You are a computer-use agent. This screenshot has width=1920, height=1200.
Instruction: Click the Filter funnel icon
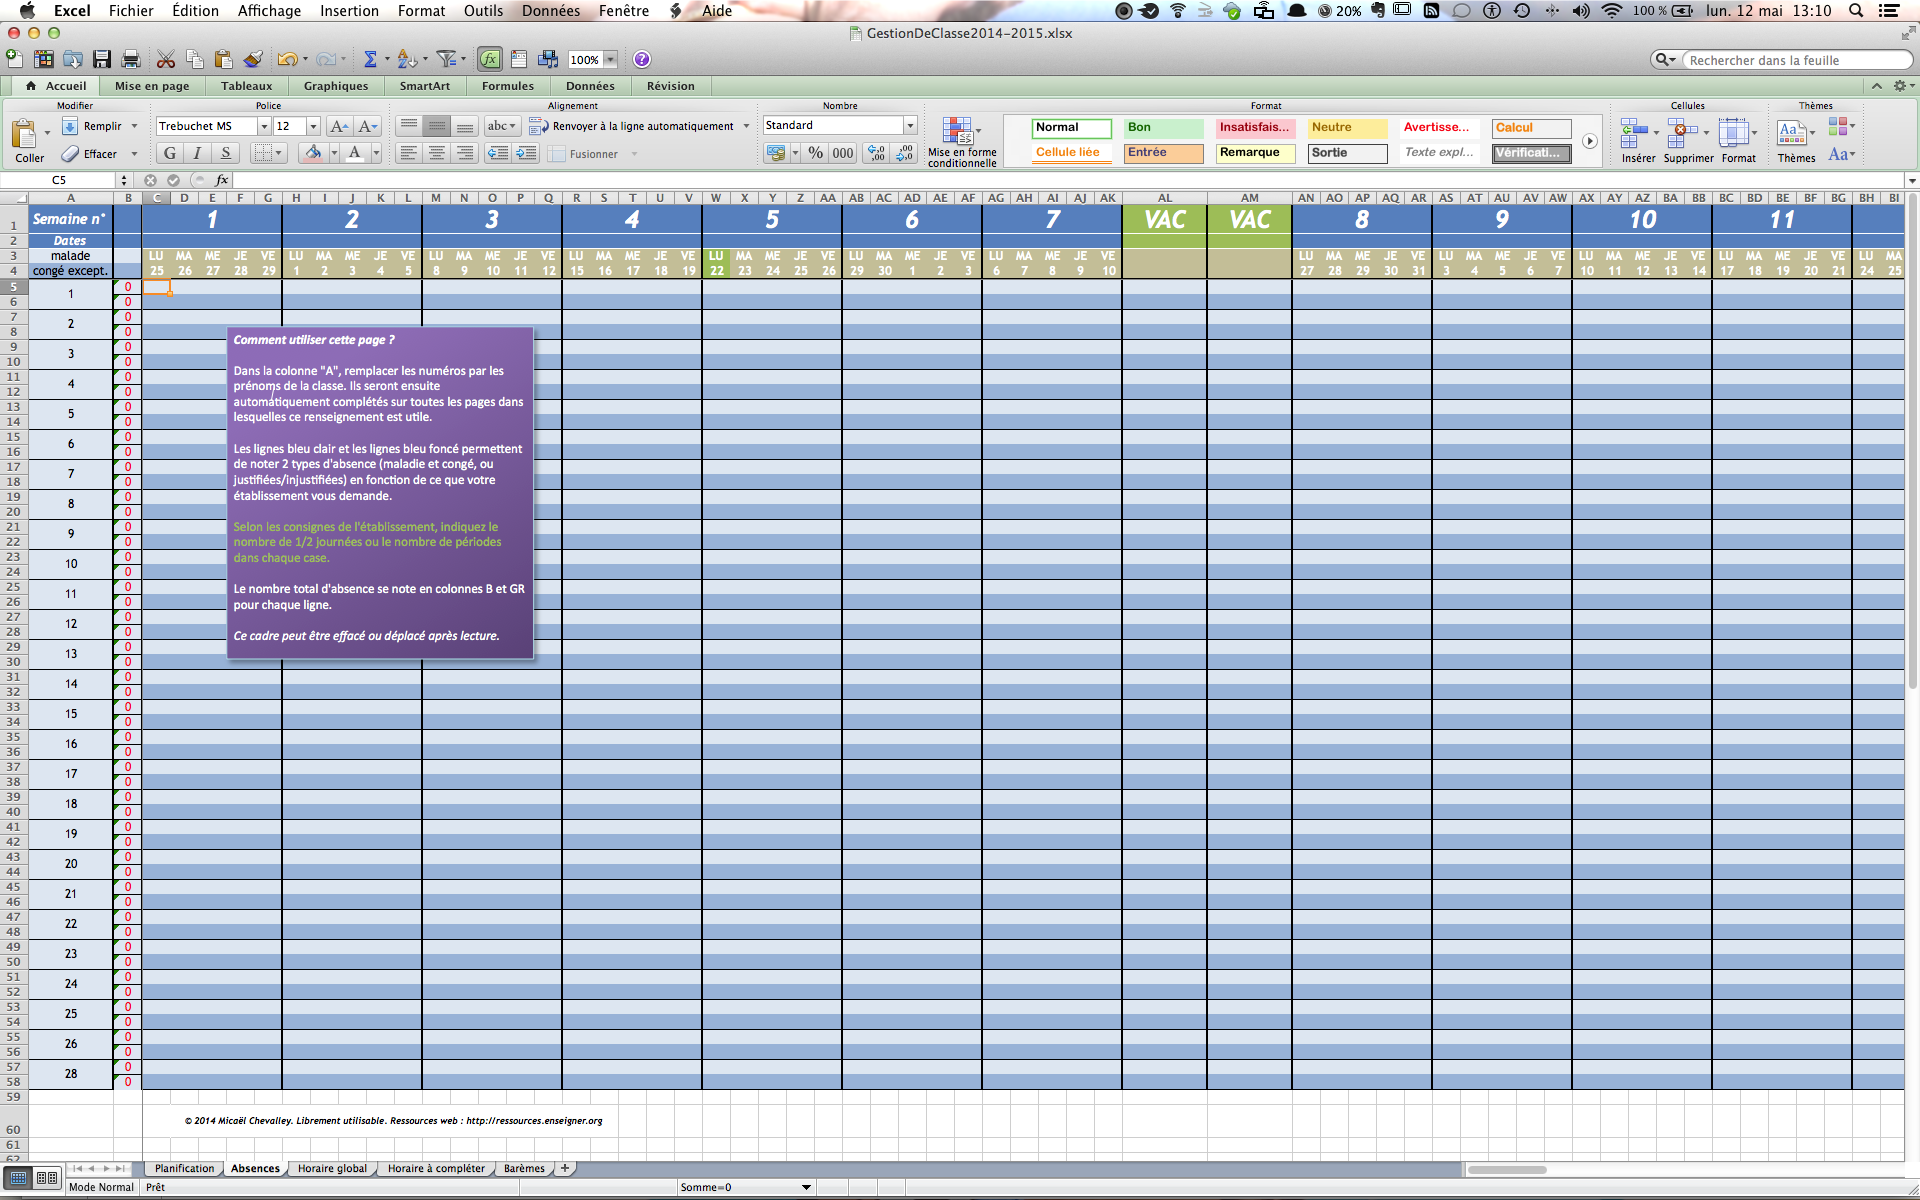point(447,60)
